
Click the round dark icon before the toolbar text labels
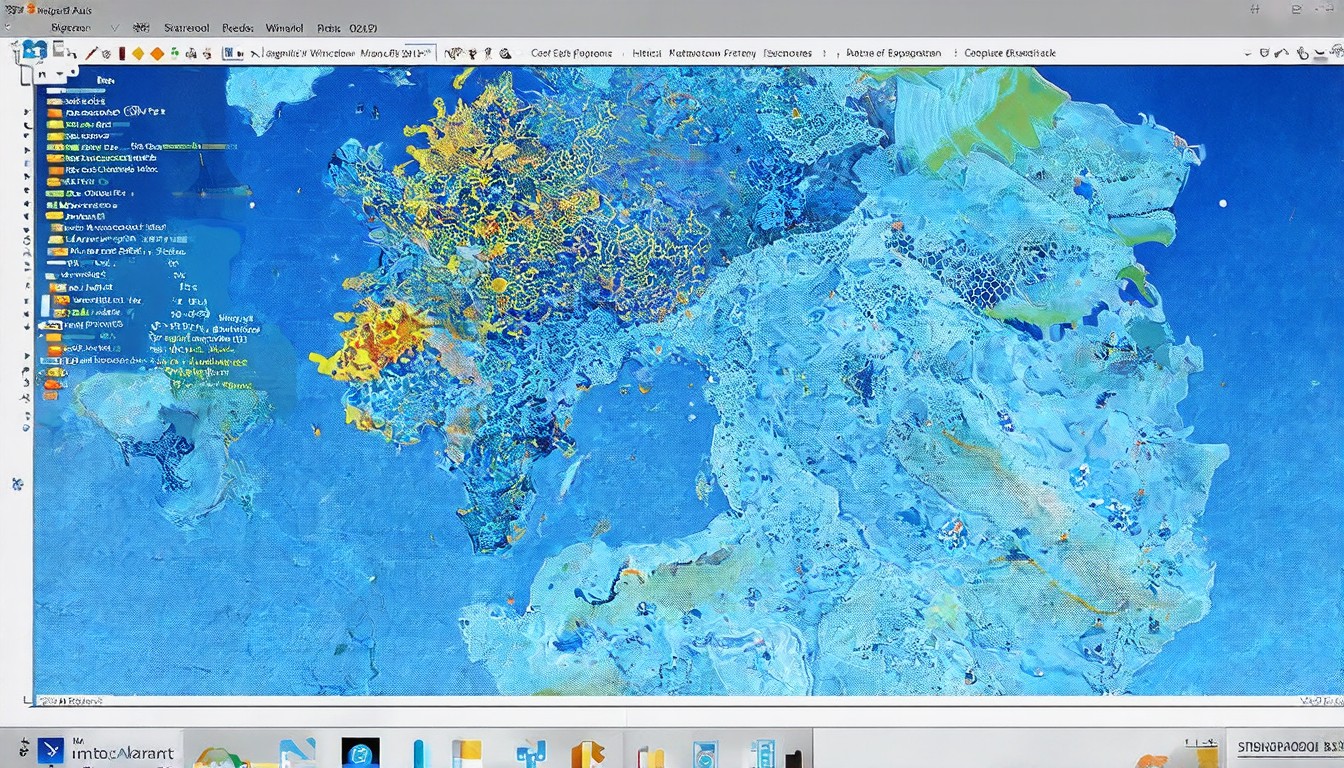click(x=505, y=54)
